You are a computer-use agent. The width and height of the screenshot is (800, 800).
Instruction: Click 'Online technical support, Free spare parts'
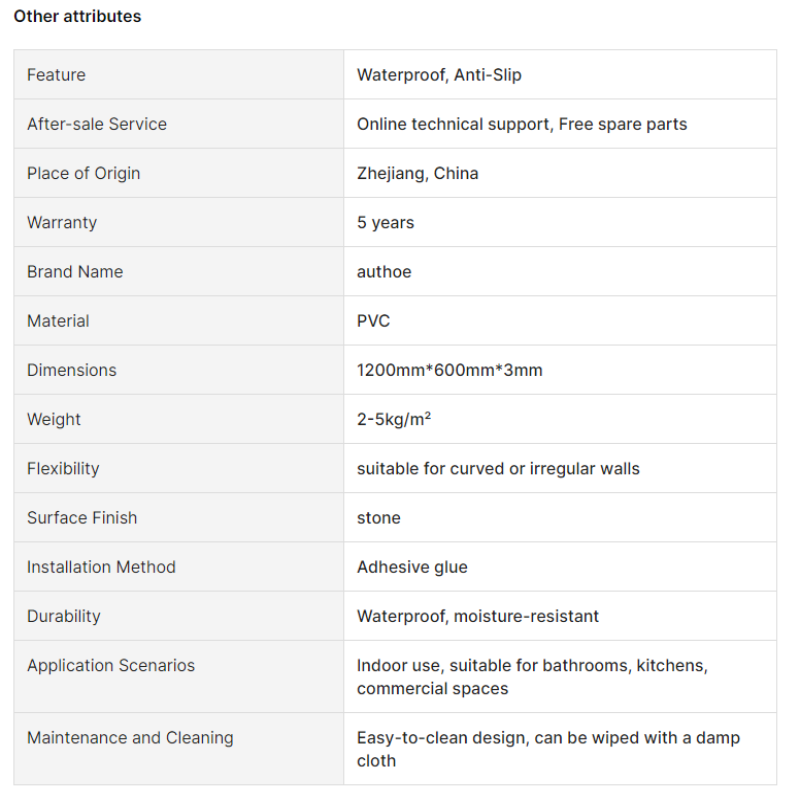[x=522, y=124]
